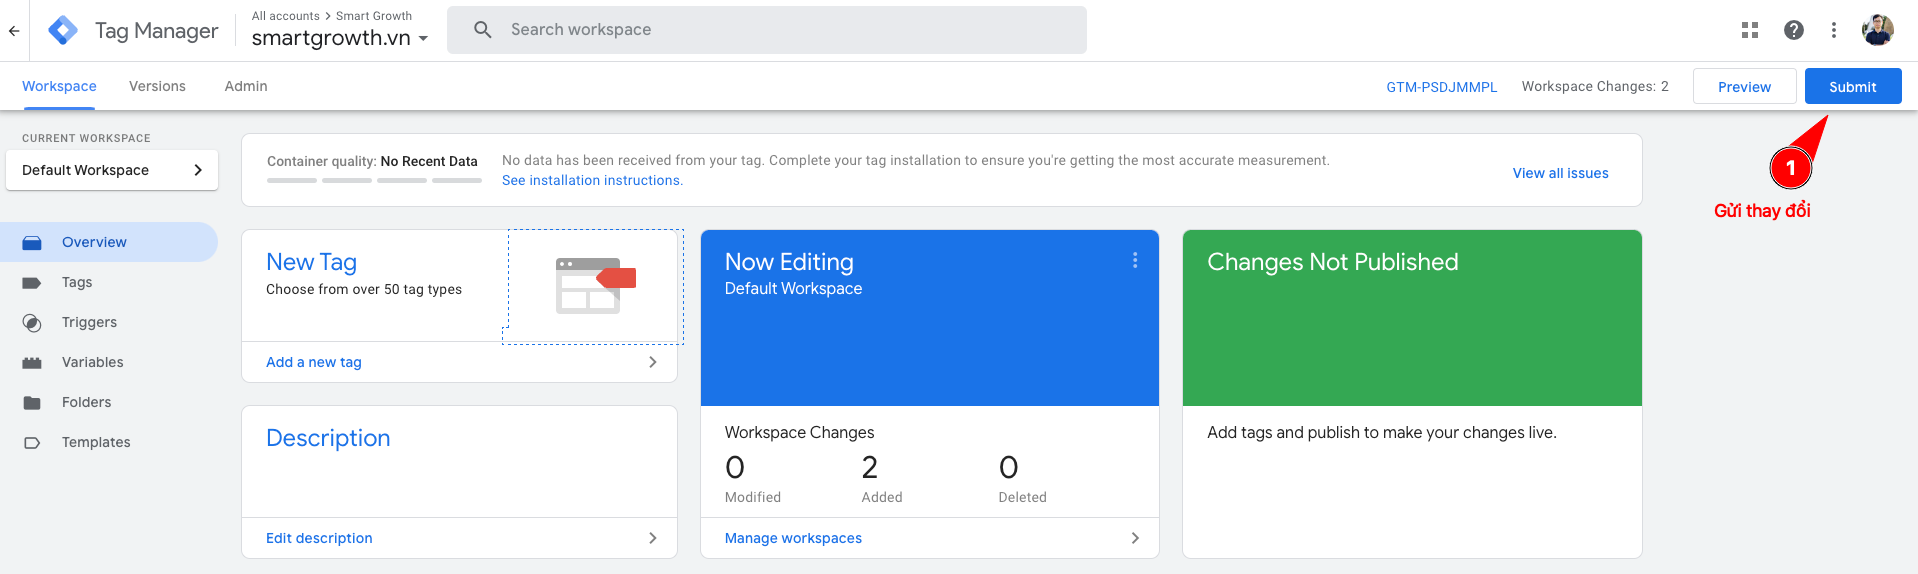Open Tags in the sidebar
The height and width of the screenshot is (574, 1918).
[x=77, y=282]
